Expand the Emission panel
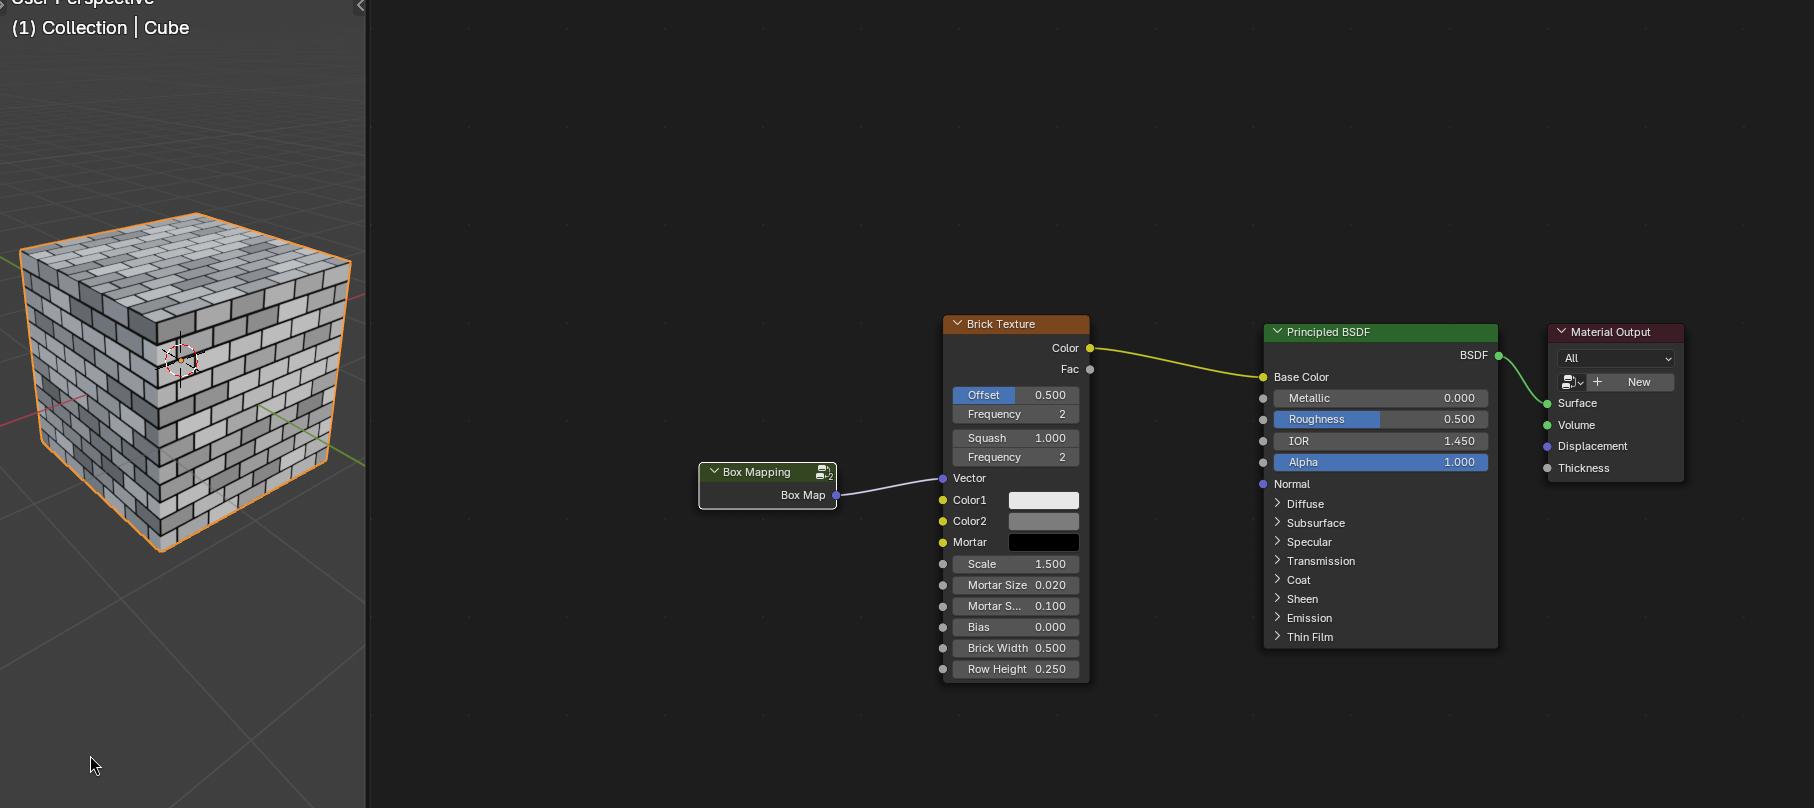Screen dimensions: 1814x808 click(1278, 618)
